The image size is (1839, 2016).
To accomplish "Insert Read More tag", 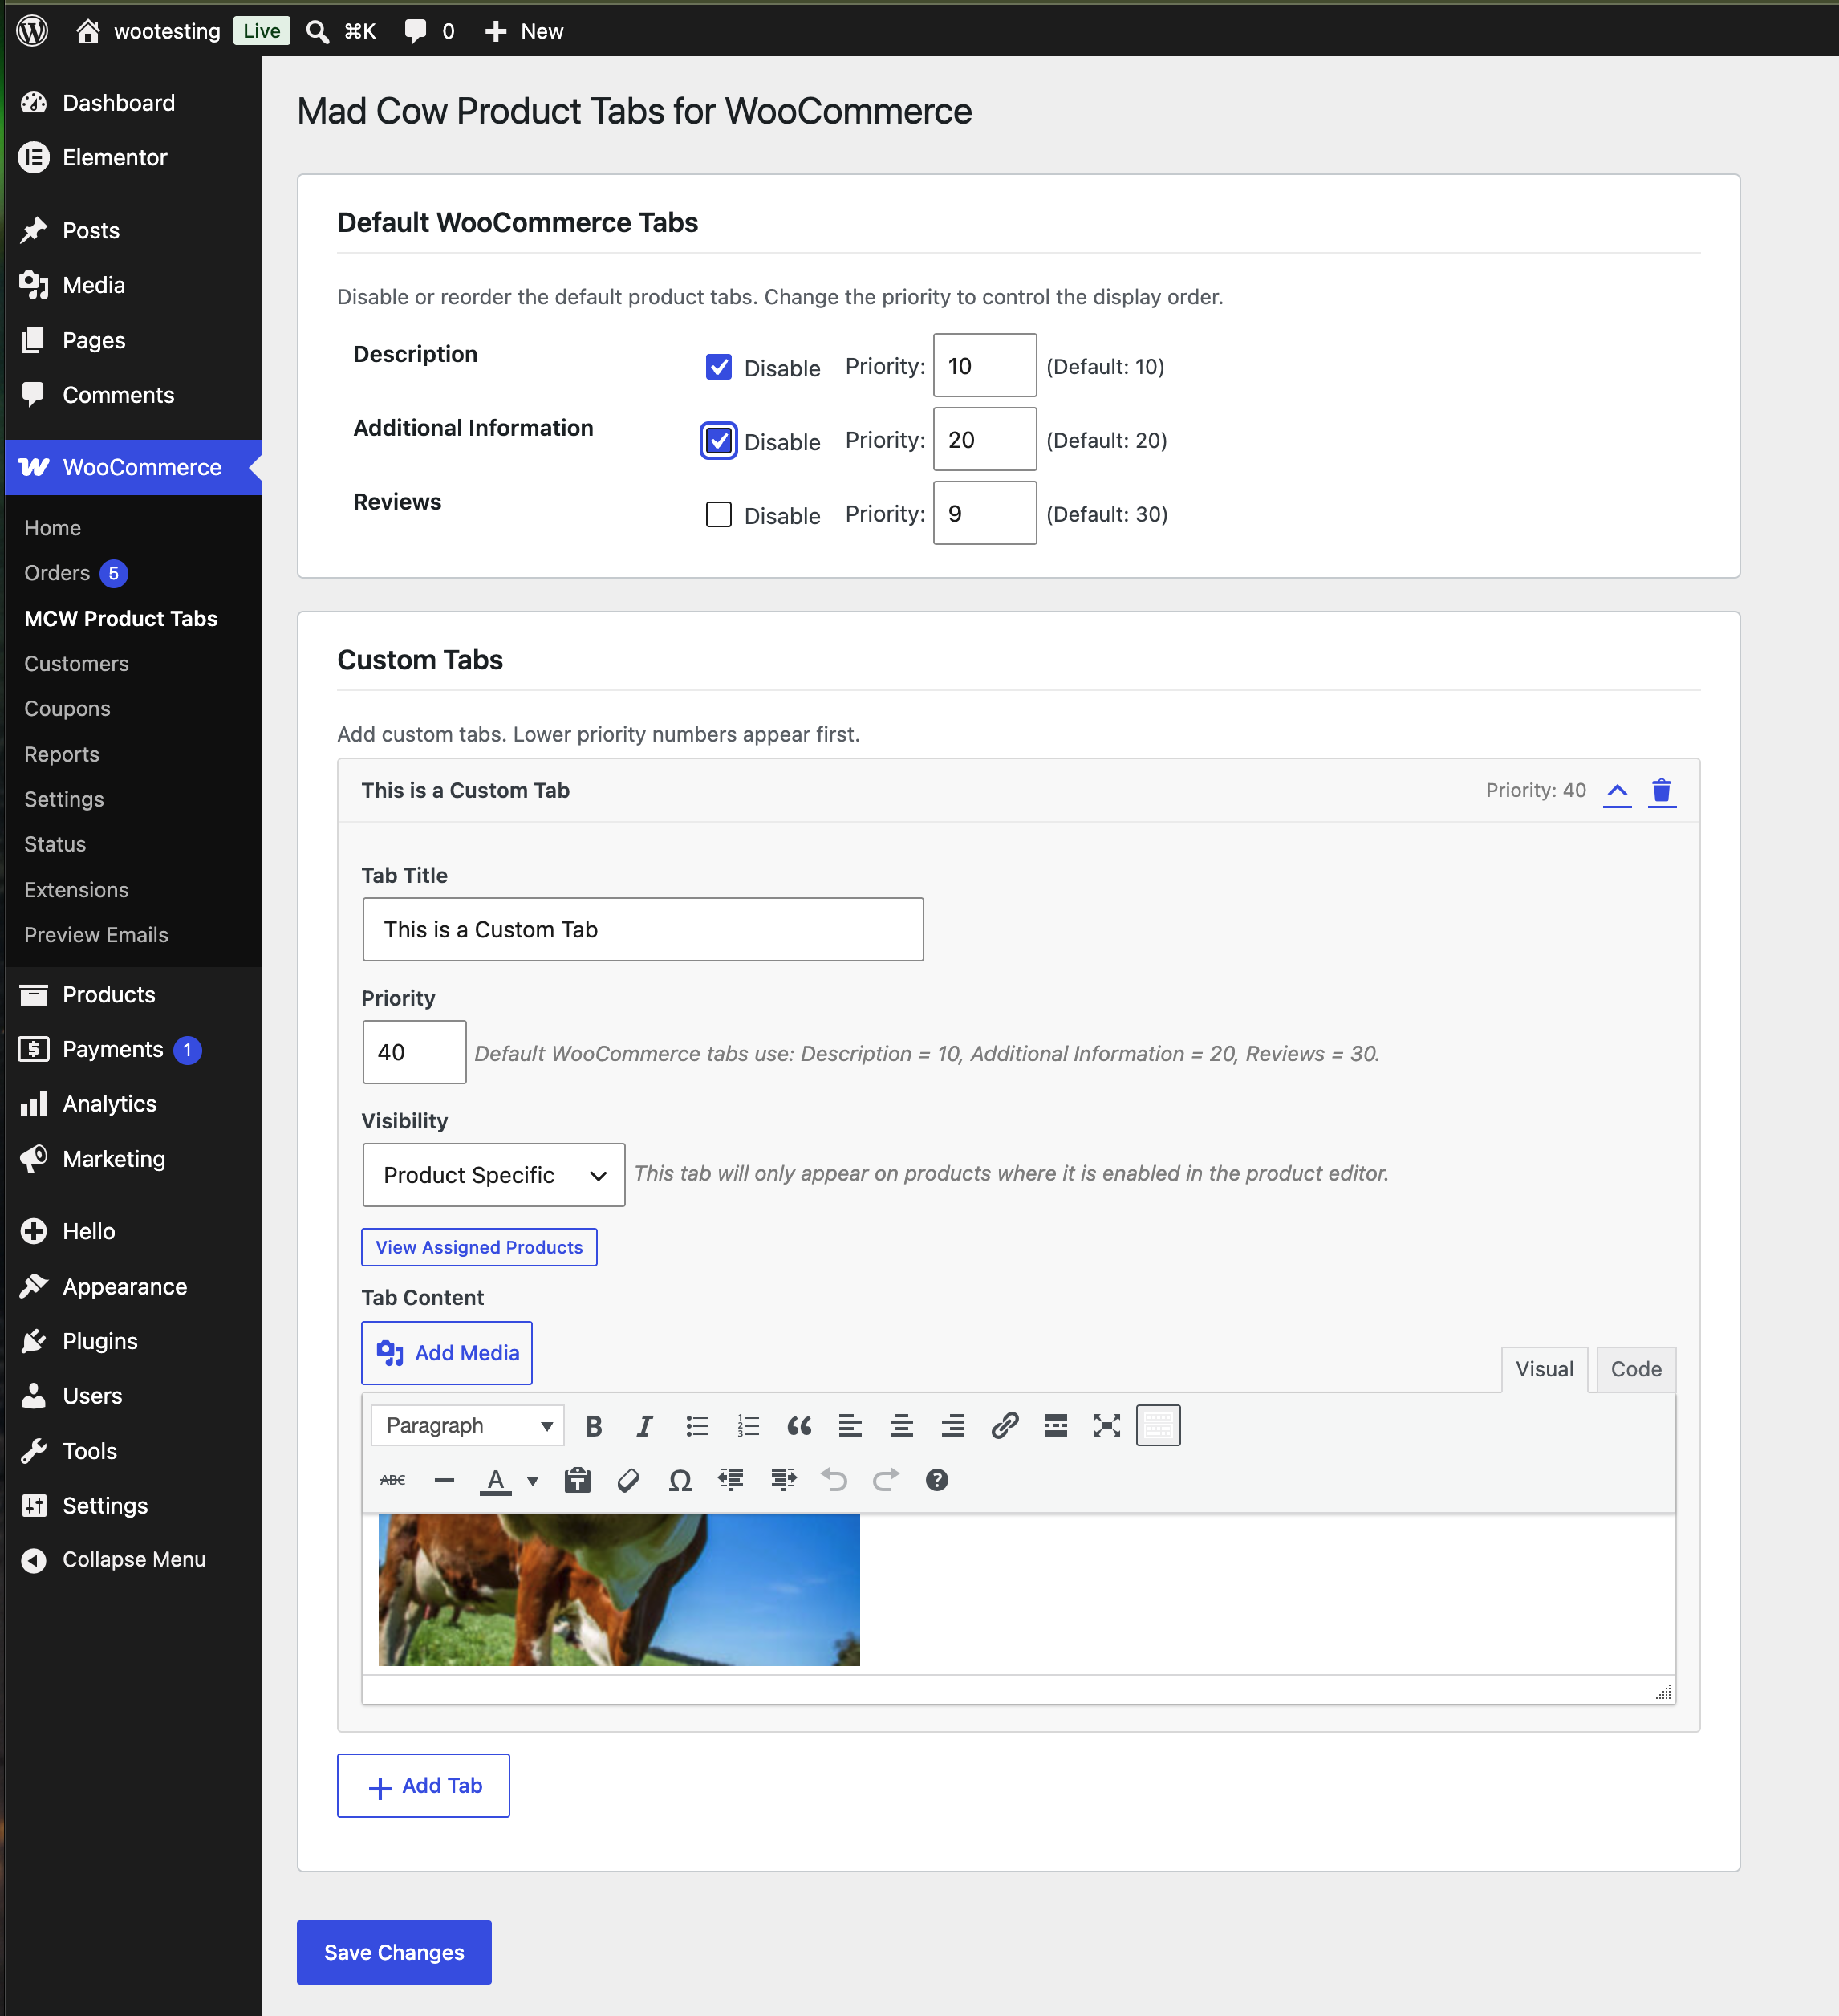I will click(1056, 1426).
